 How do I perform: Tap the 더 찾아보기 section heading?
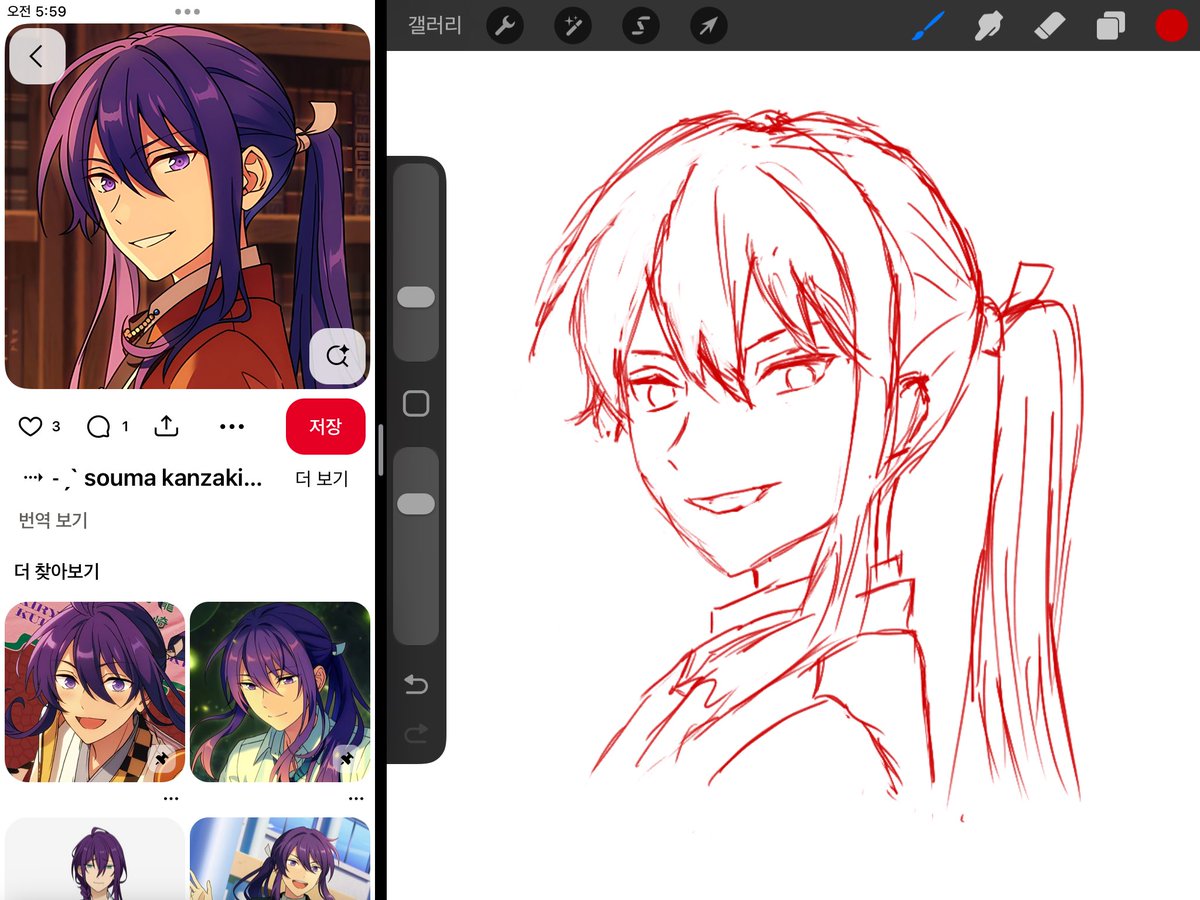pos(57,572)
